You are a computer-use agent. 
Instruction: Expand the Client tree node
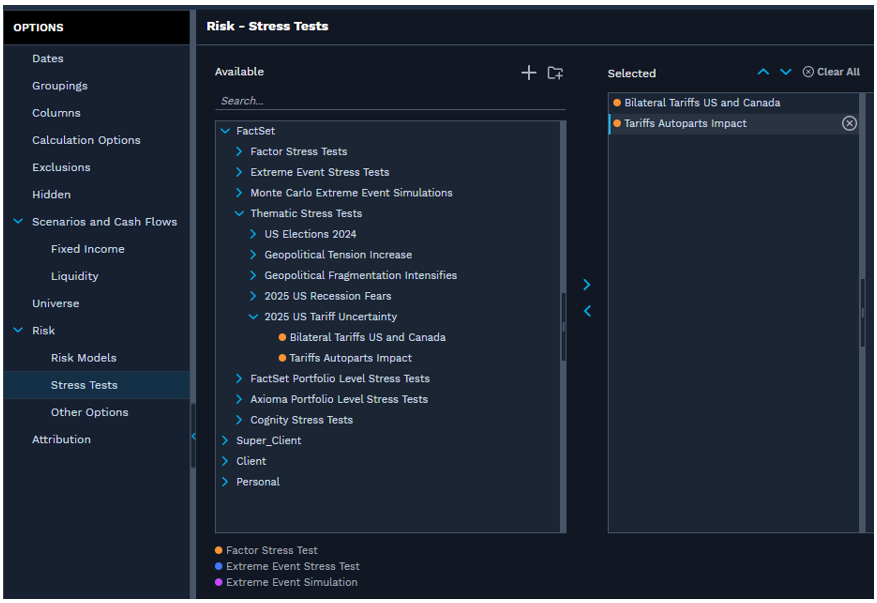(225, 461)
